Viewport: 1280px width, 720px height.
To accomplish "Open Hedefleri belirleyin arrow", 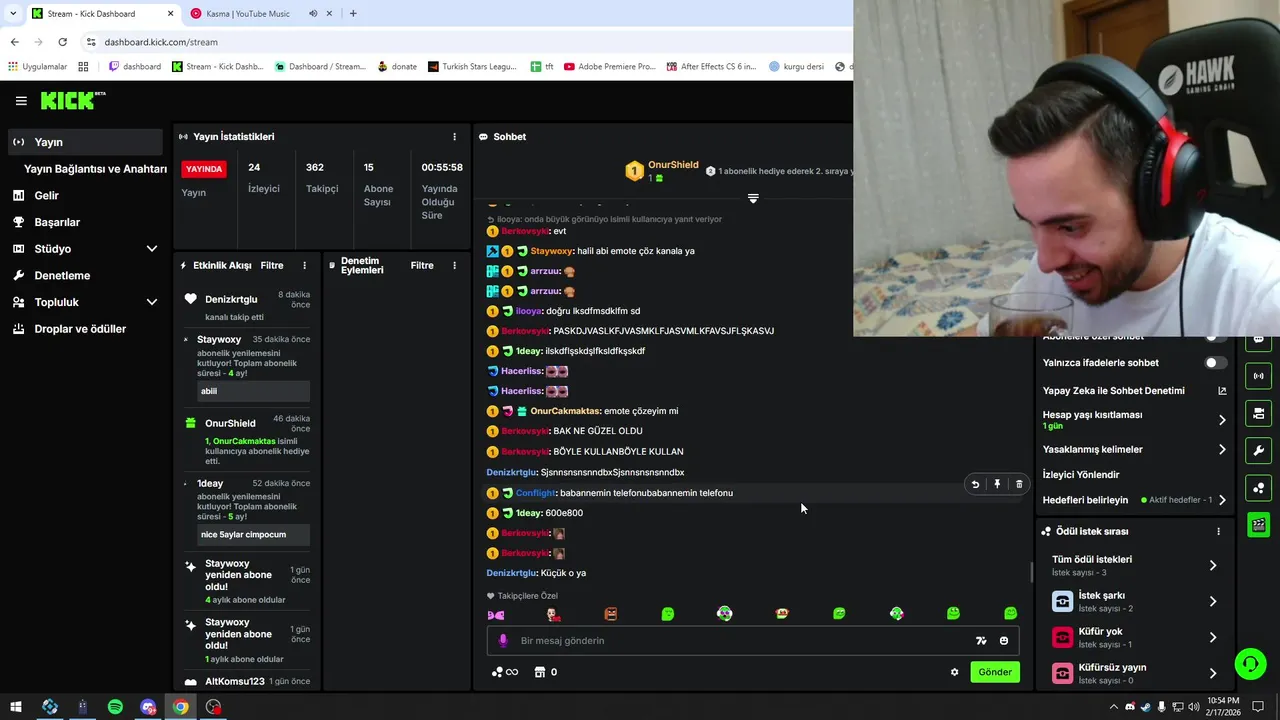I will (x=1222, y=500).
